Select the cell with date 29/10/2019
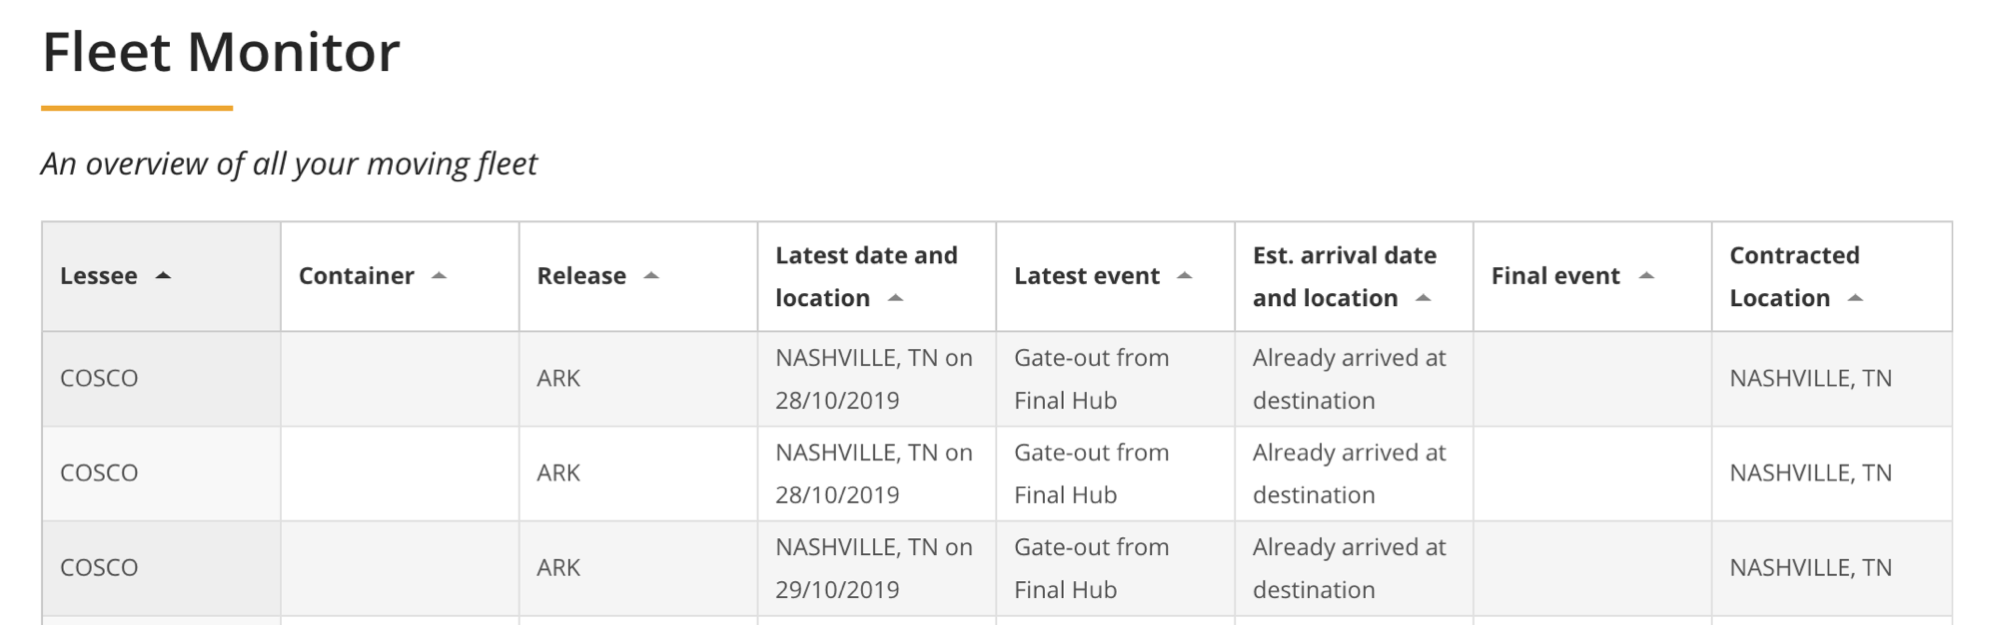This screenshot has height=625, width=1999. click(876, 568)
